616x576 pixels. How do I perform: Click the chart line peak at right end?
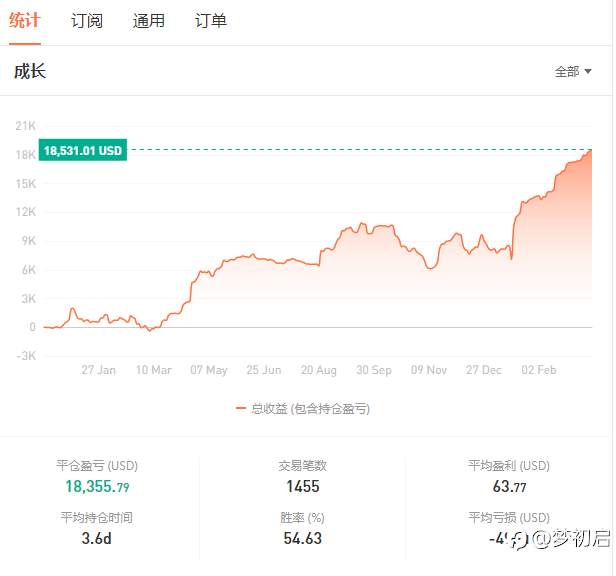click(590, 150)
